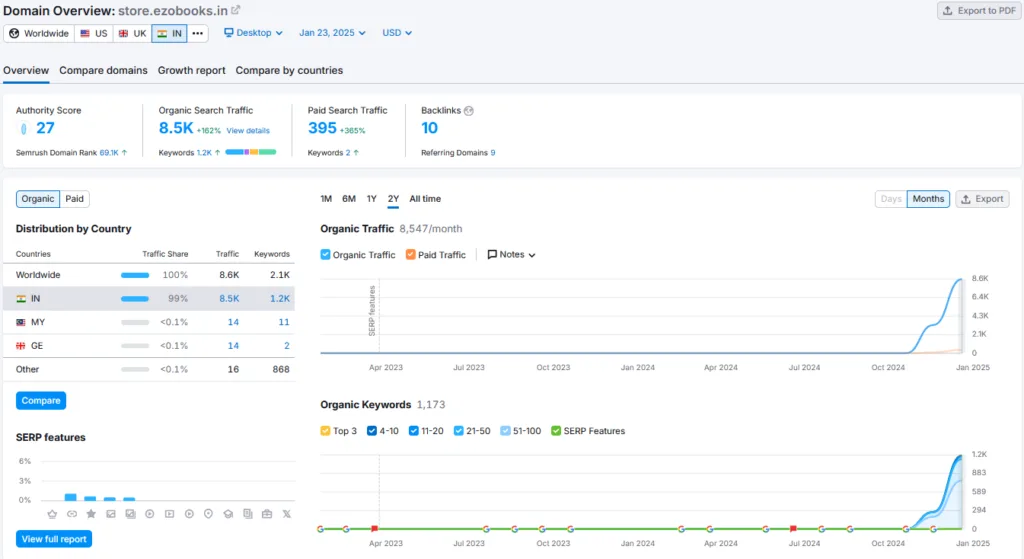This screenshot has height=559, width=1024.
Task: Open the Jan 23, 2025 date dropdown
Action: 332,33
